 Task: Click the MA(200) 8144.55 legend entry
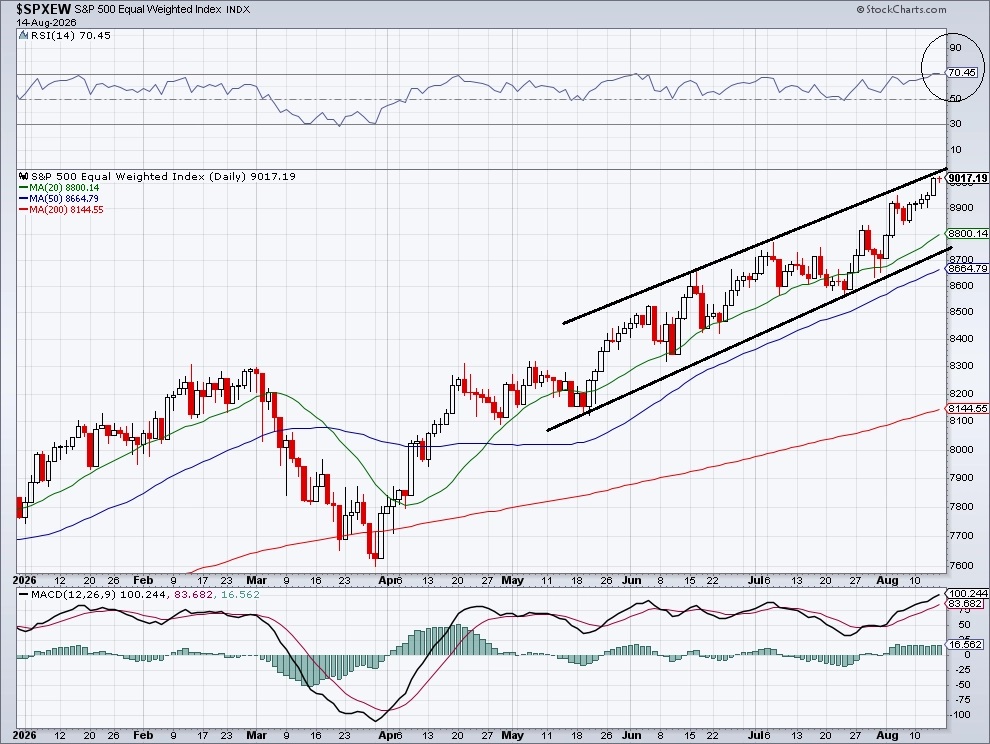tap(61, 209)
